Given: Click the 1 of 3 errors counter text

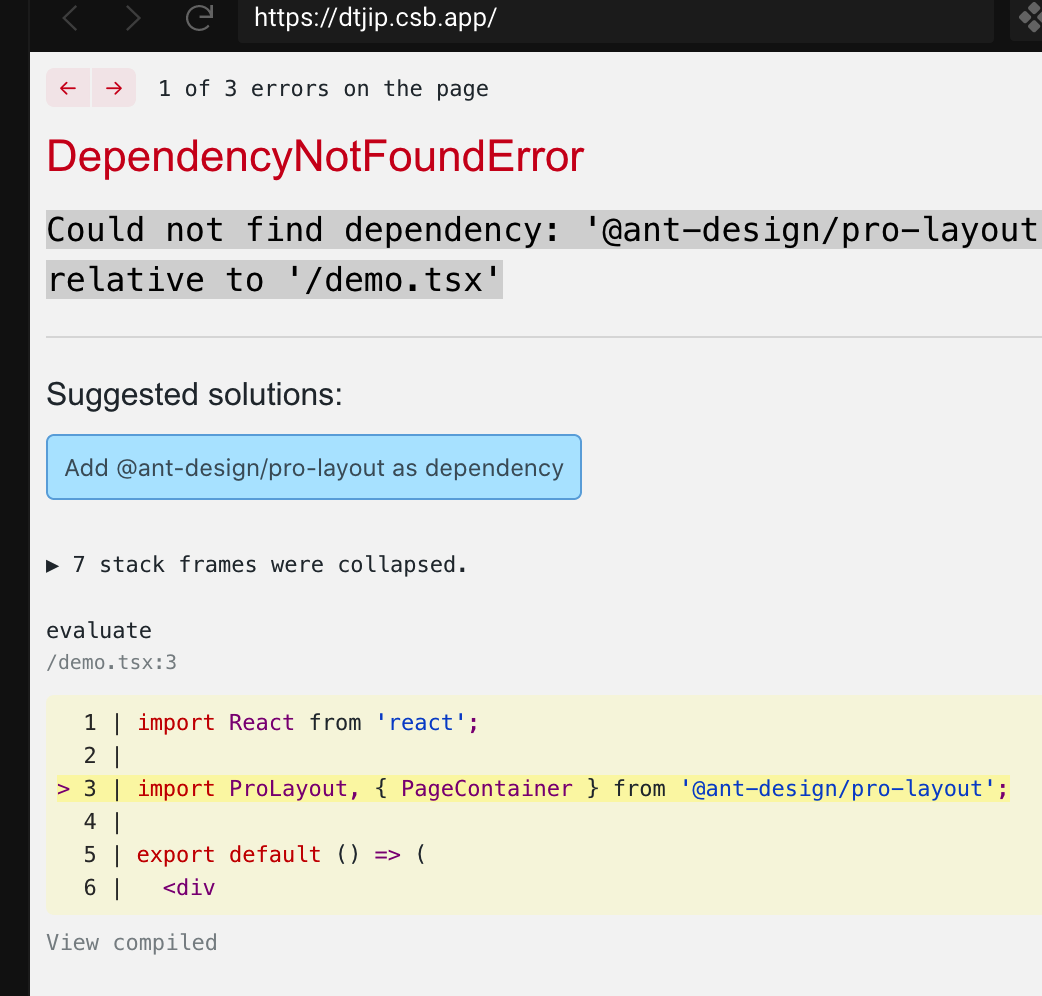Looking at the screenshot, I should 322,88.
